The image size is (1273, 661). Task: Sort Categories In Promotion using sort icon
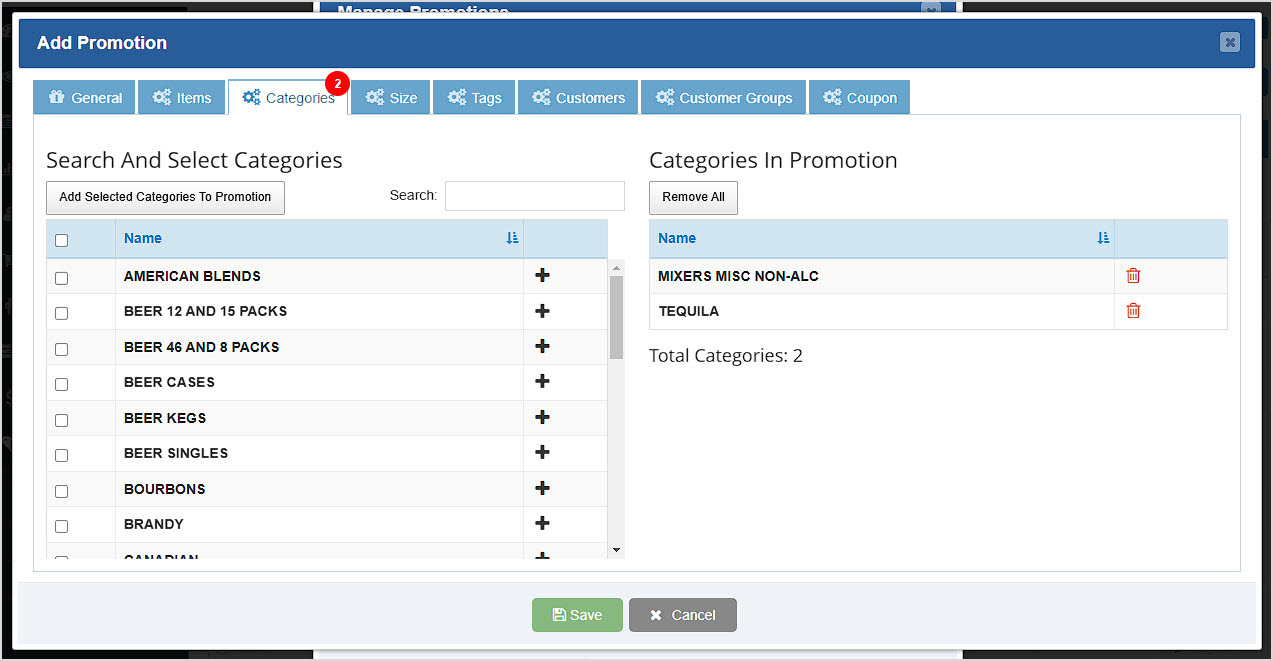pyautogui.click(x=1103, y=238)
